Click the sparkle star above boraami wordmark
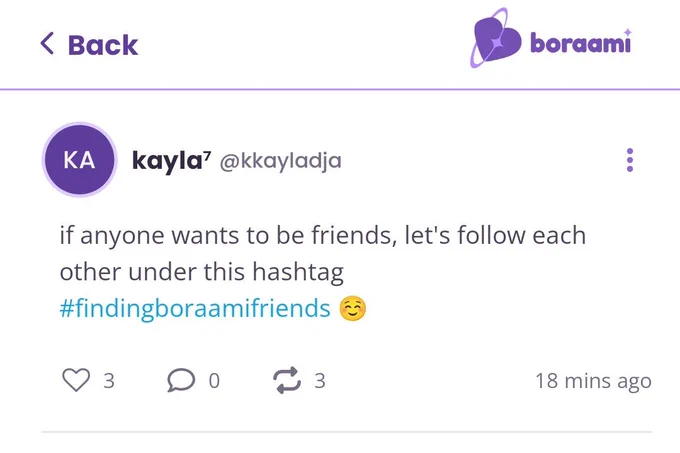The height and width of the screenshot is (453, 680). pyautogui.click(x=627, y=33)
